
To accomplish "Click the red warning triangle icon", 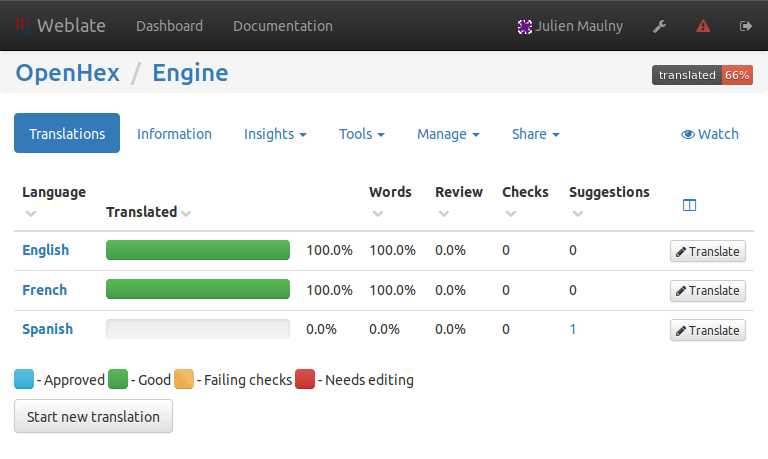I will [x=703, y=26].
